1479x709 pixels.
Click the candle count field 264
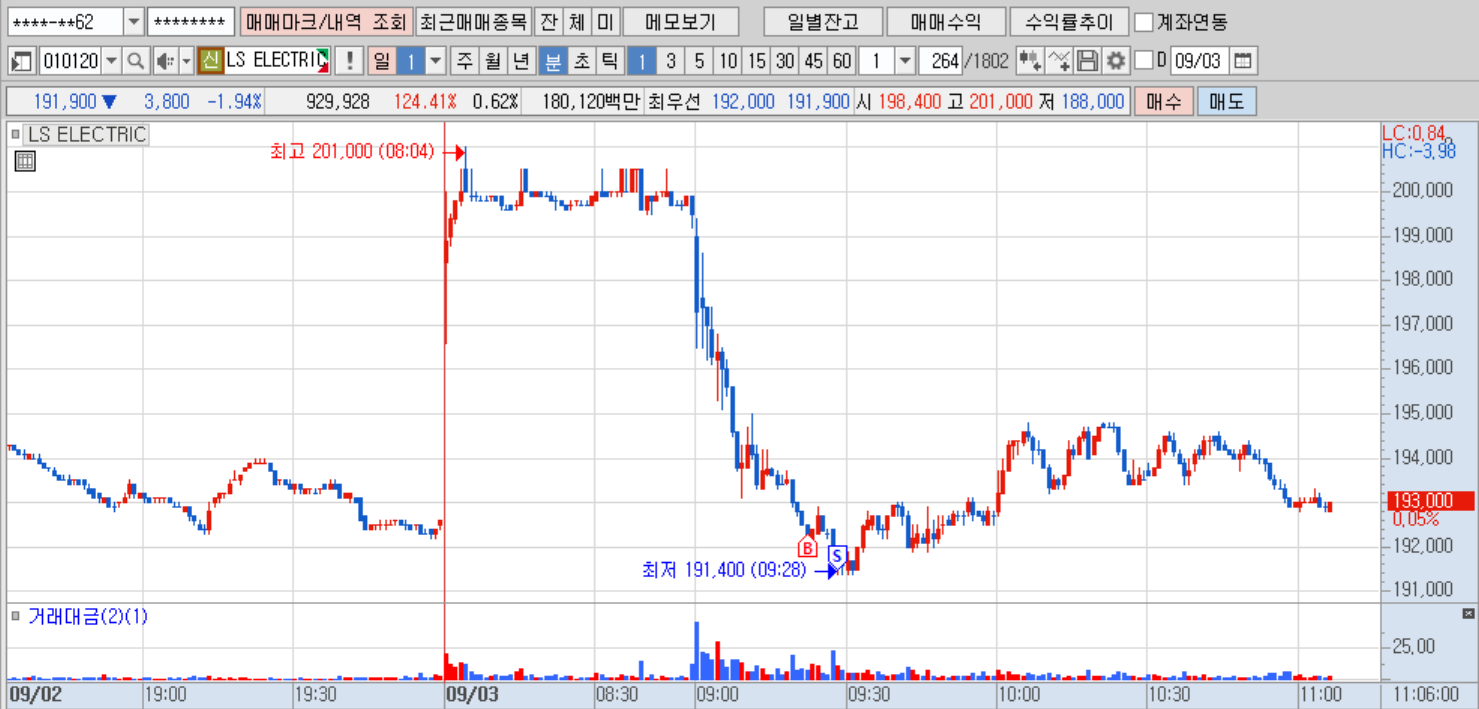point(941,61)
